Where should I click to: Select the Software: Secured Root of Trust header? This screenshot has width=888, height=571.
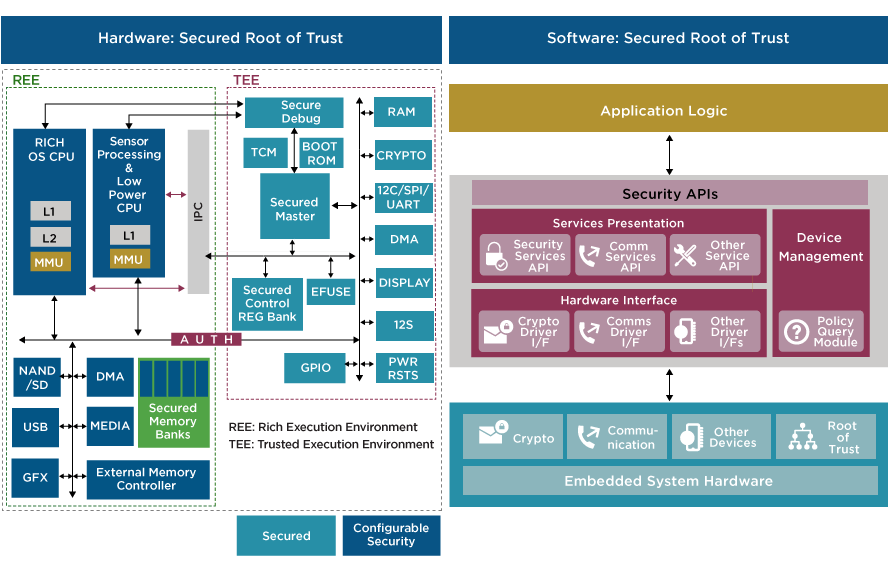click(x=667, y=39)
